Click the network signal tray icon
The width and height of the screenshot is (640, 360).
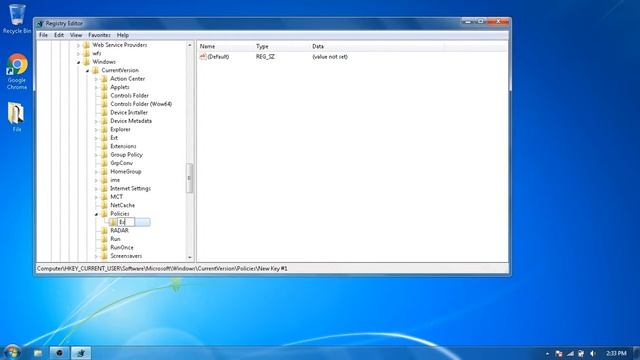(570, 353)
